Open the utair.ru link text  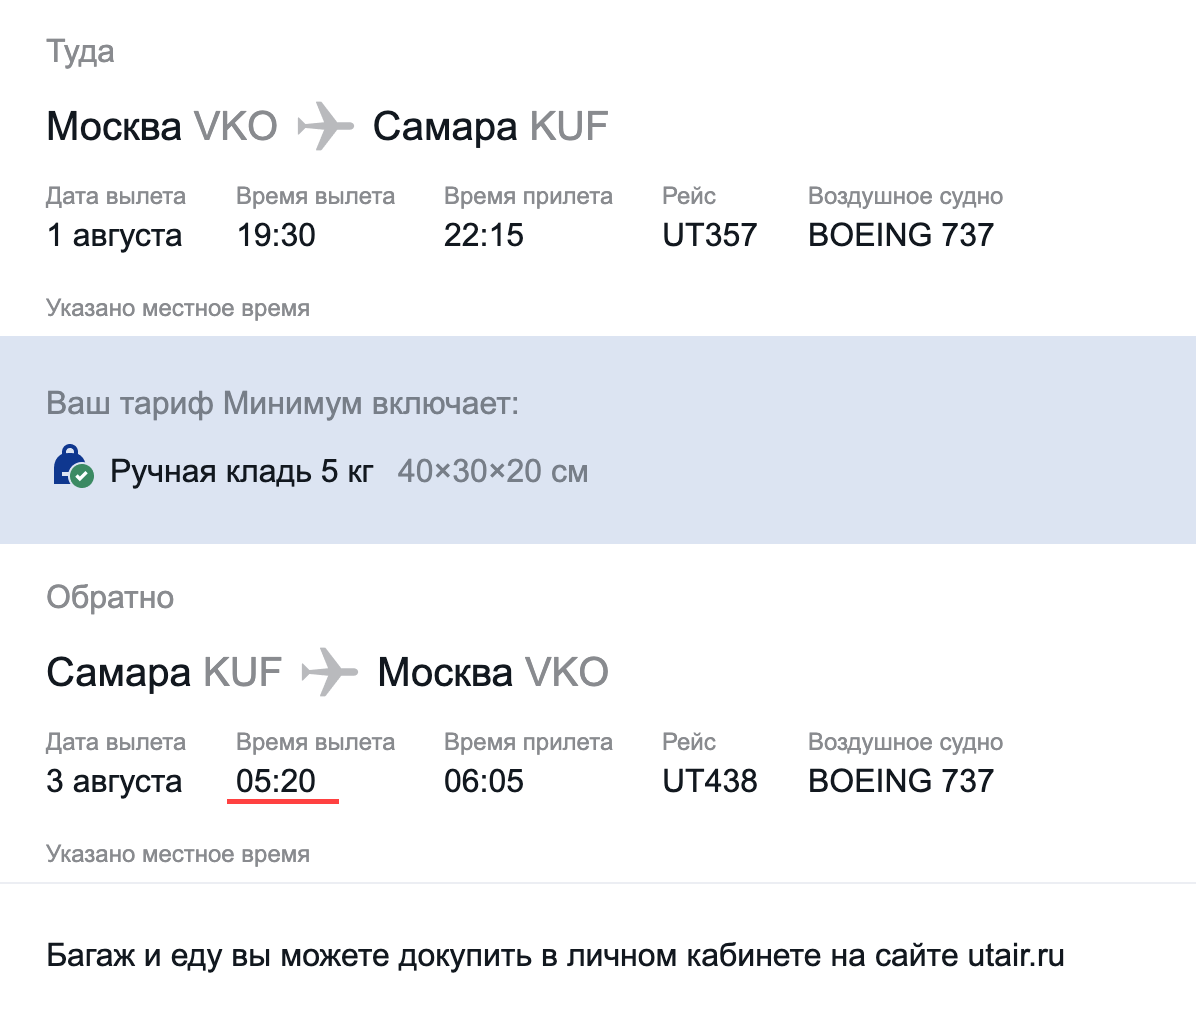(1016, 955)
